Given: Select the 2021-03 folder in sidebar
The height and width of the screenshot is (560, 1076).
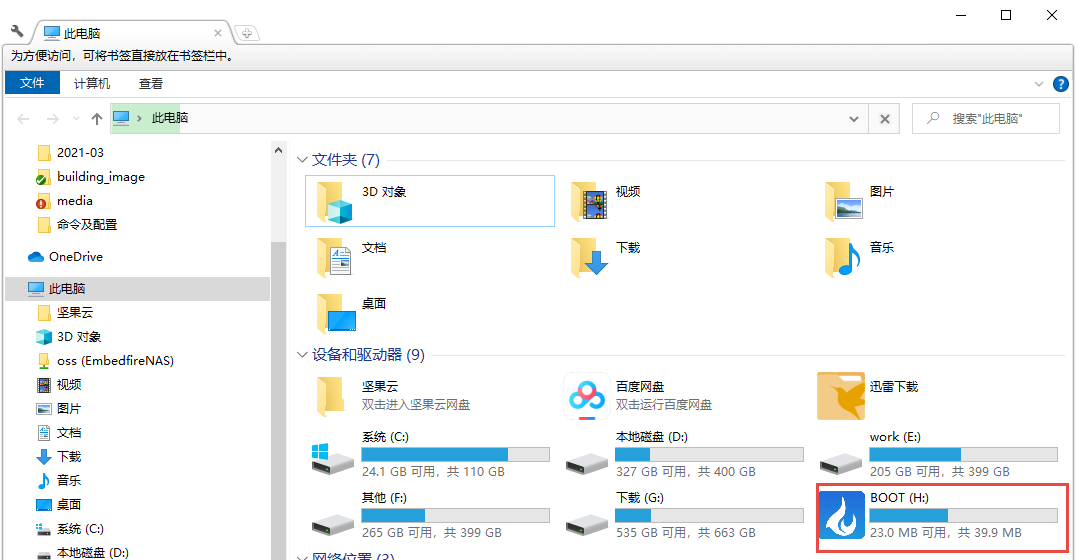Looking at the screenshot, I should click(x=80, y=152).
